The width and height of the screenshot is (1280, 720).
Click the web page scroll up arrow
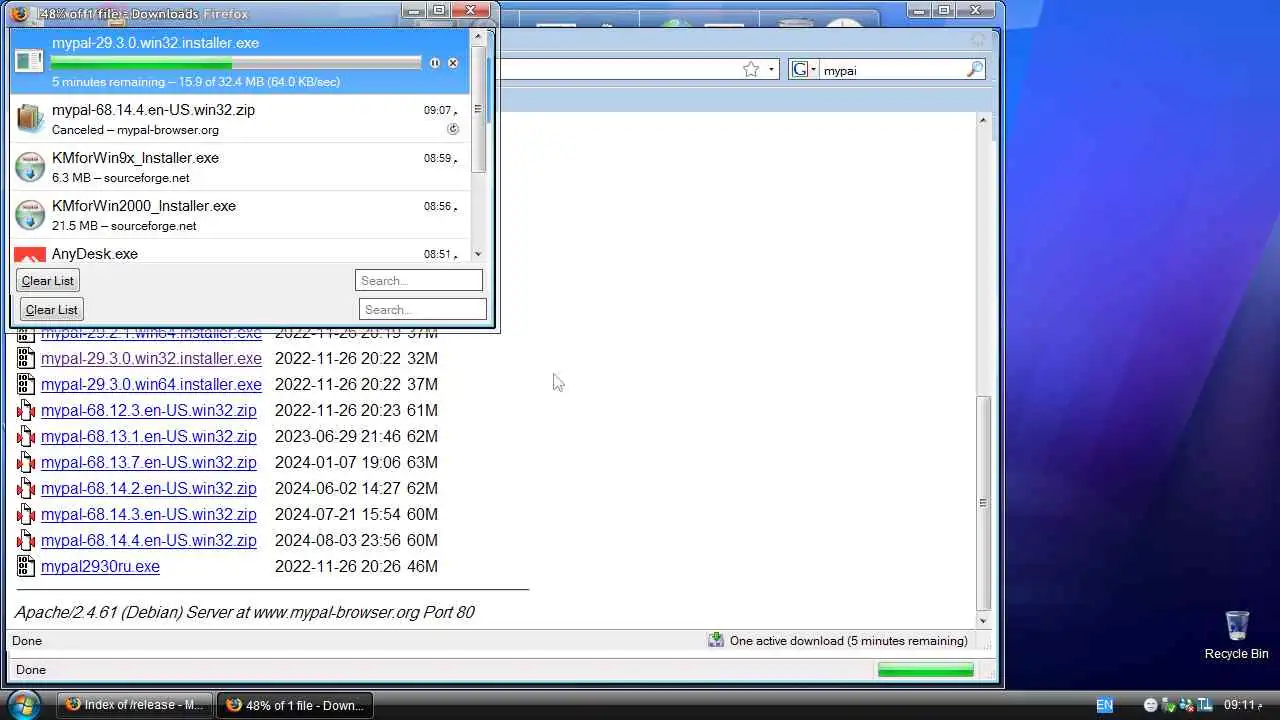[x=983, y=121]
